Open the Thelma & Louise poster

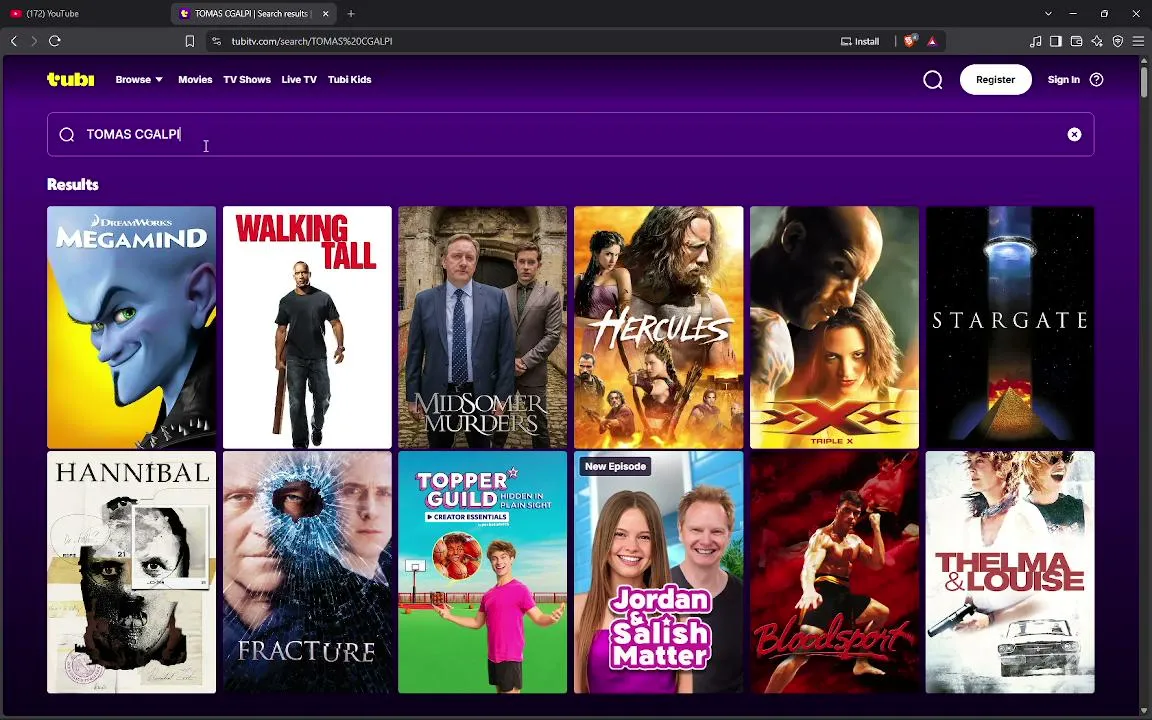tap(1010, 572)
